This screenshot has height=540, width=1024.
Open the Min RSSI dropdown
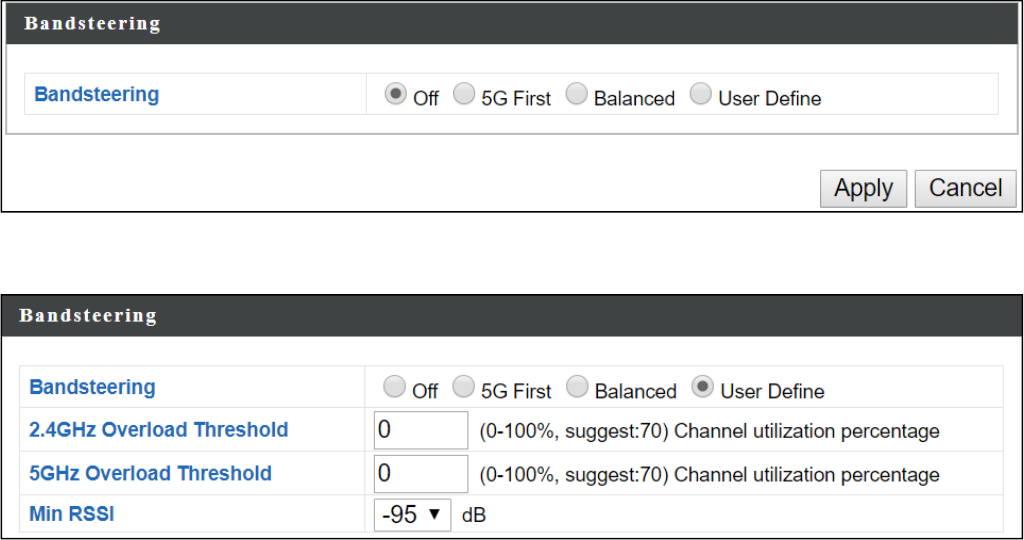click(x=412, y=516)
